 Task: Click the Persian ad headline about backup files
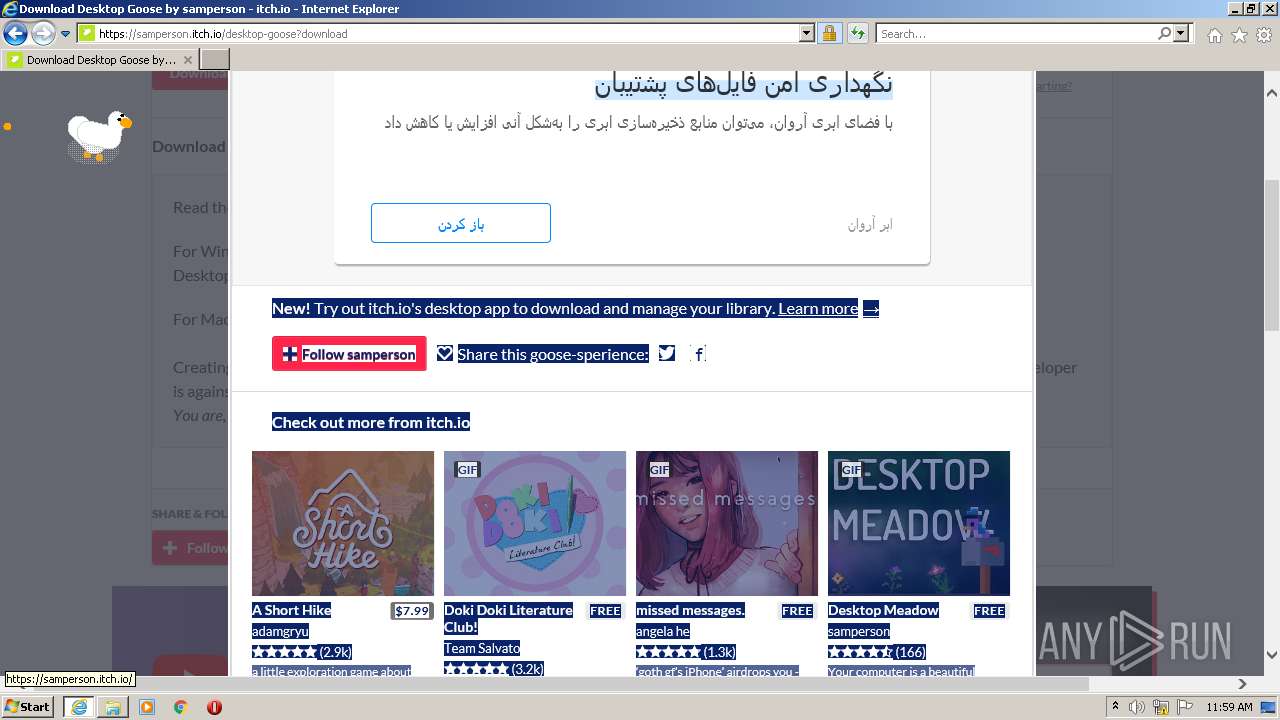[744, 84]
